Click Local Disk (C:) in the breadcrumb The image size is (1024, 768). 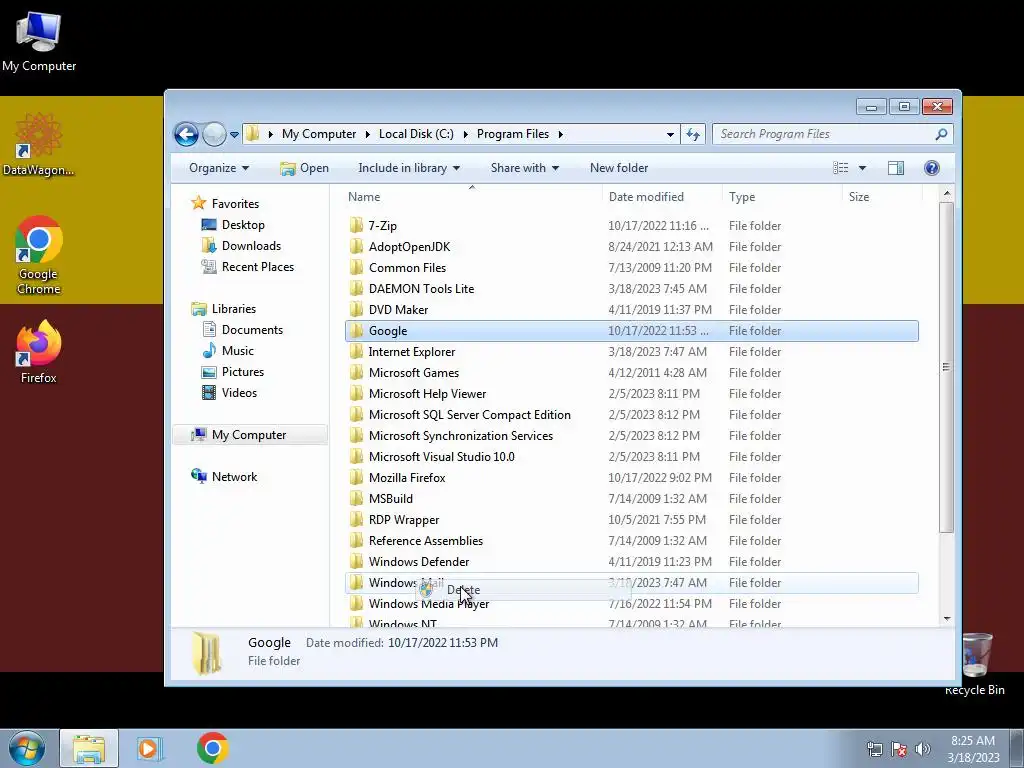(x=416, y=134)
